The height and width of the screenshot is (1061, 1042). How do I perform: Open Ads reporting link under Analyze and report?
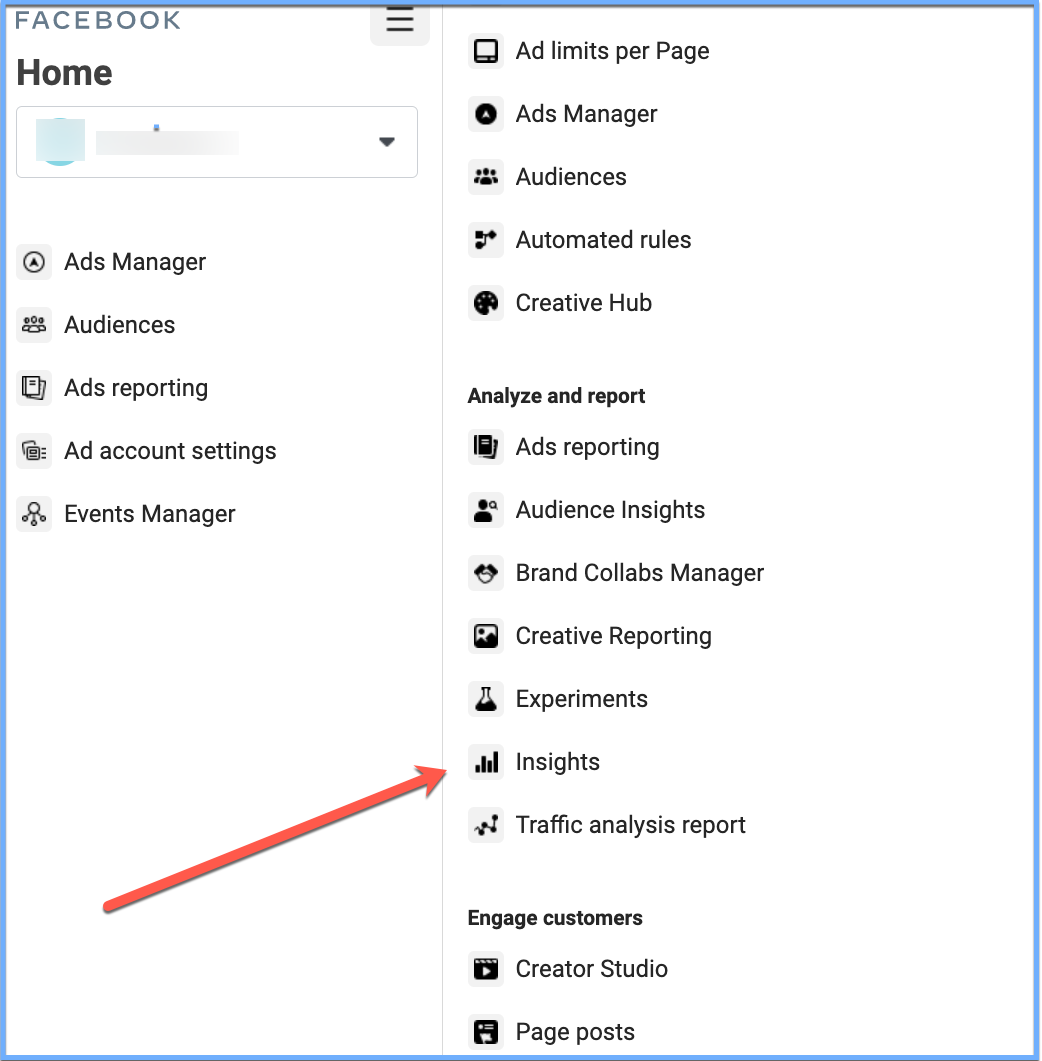tap(587, 447)
